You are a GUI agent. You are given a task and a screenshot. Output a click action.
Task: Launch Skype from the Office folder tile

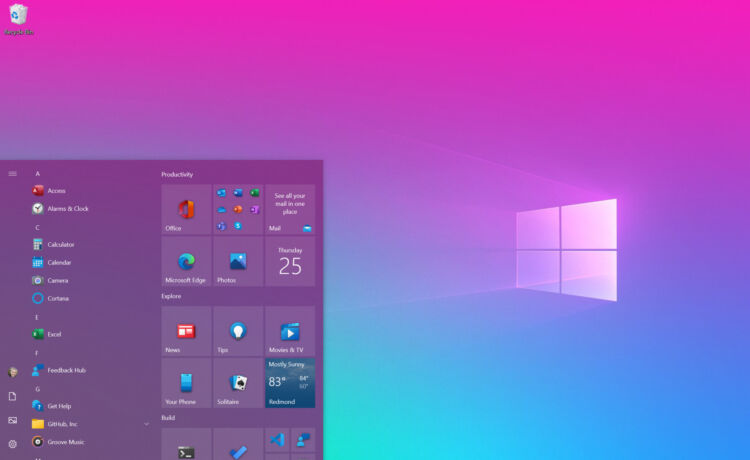pyautogui.click(x=238, y=226)
